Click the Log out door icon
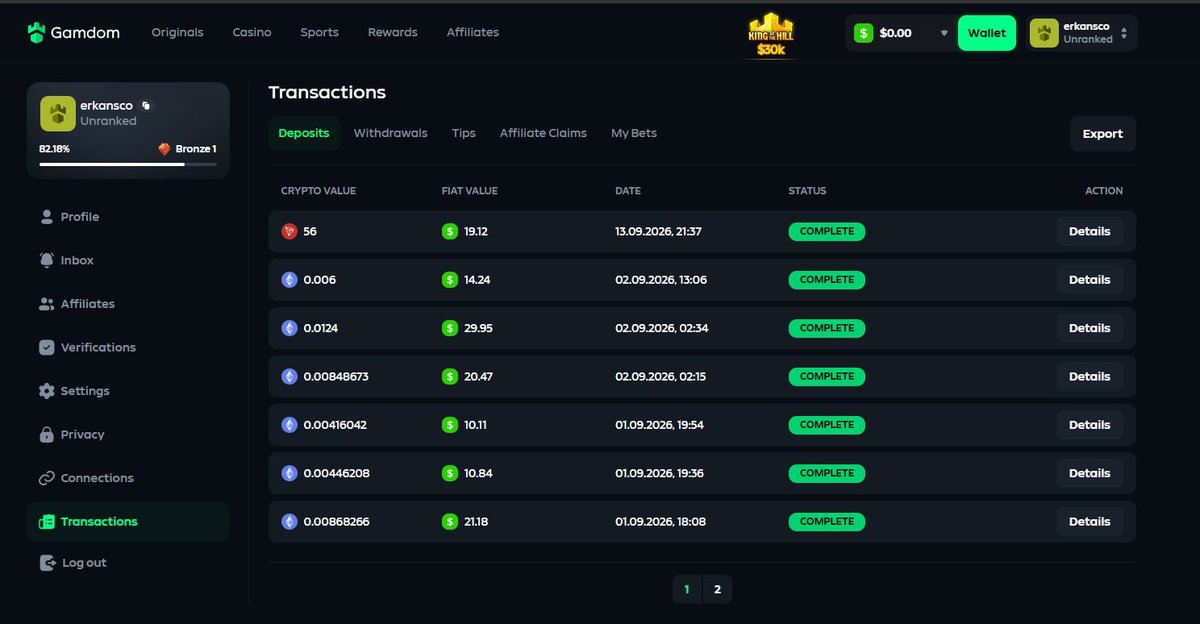The height and width of the screenshot is (624, 1200). click(47, 563)
